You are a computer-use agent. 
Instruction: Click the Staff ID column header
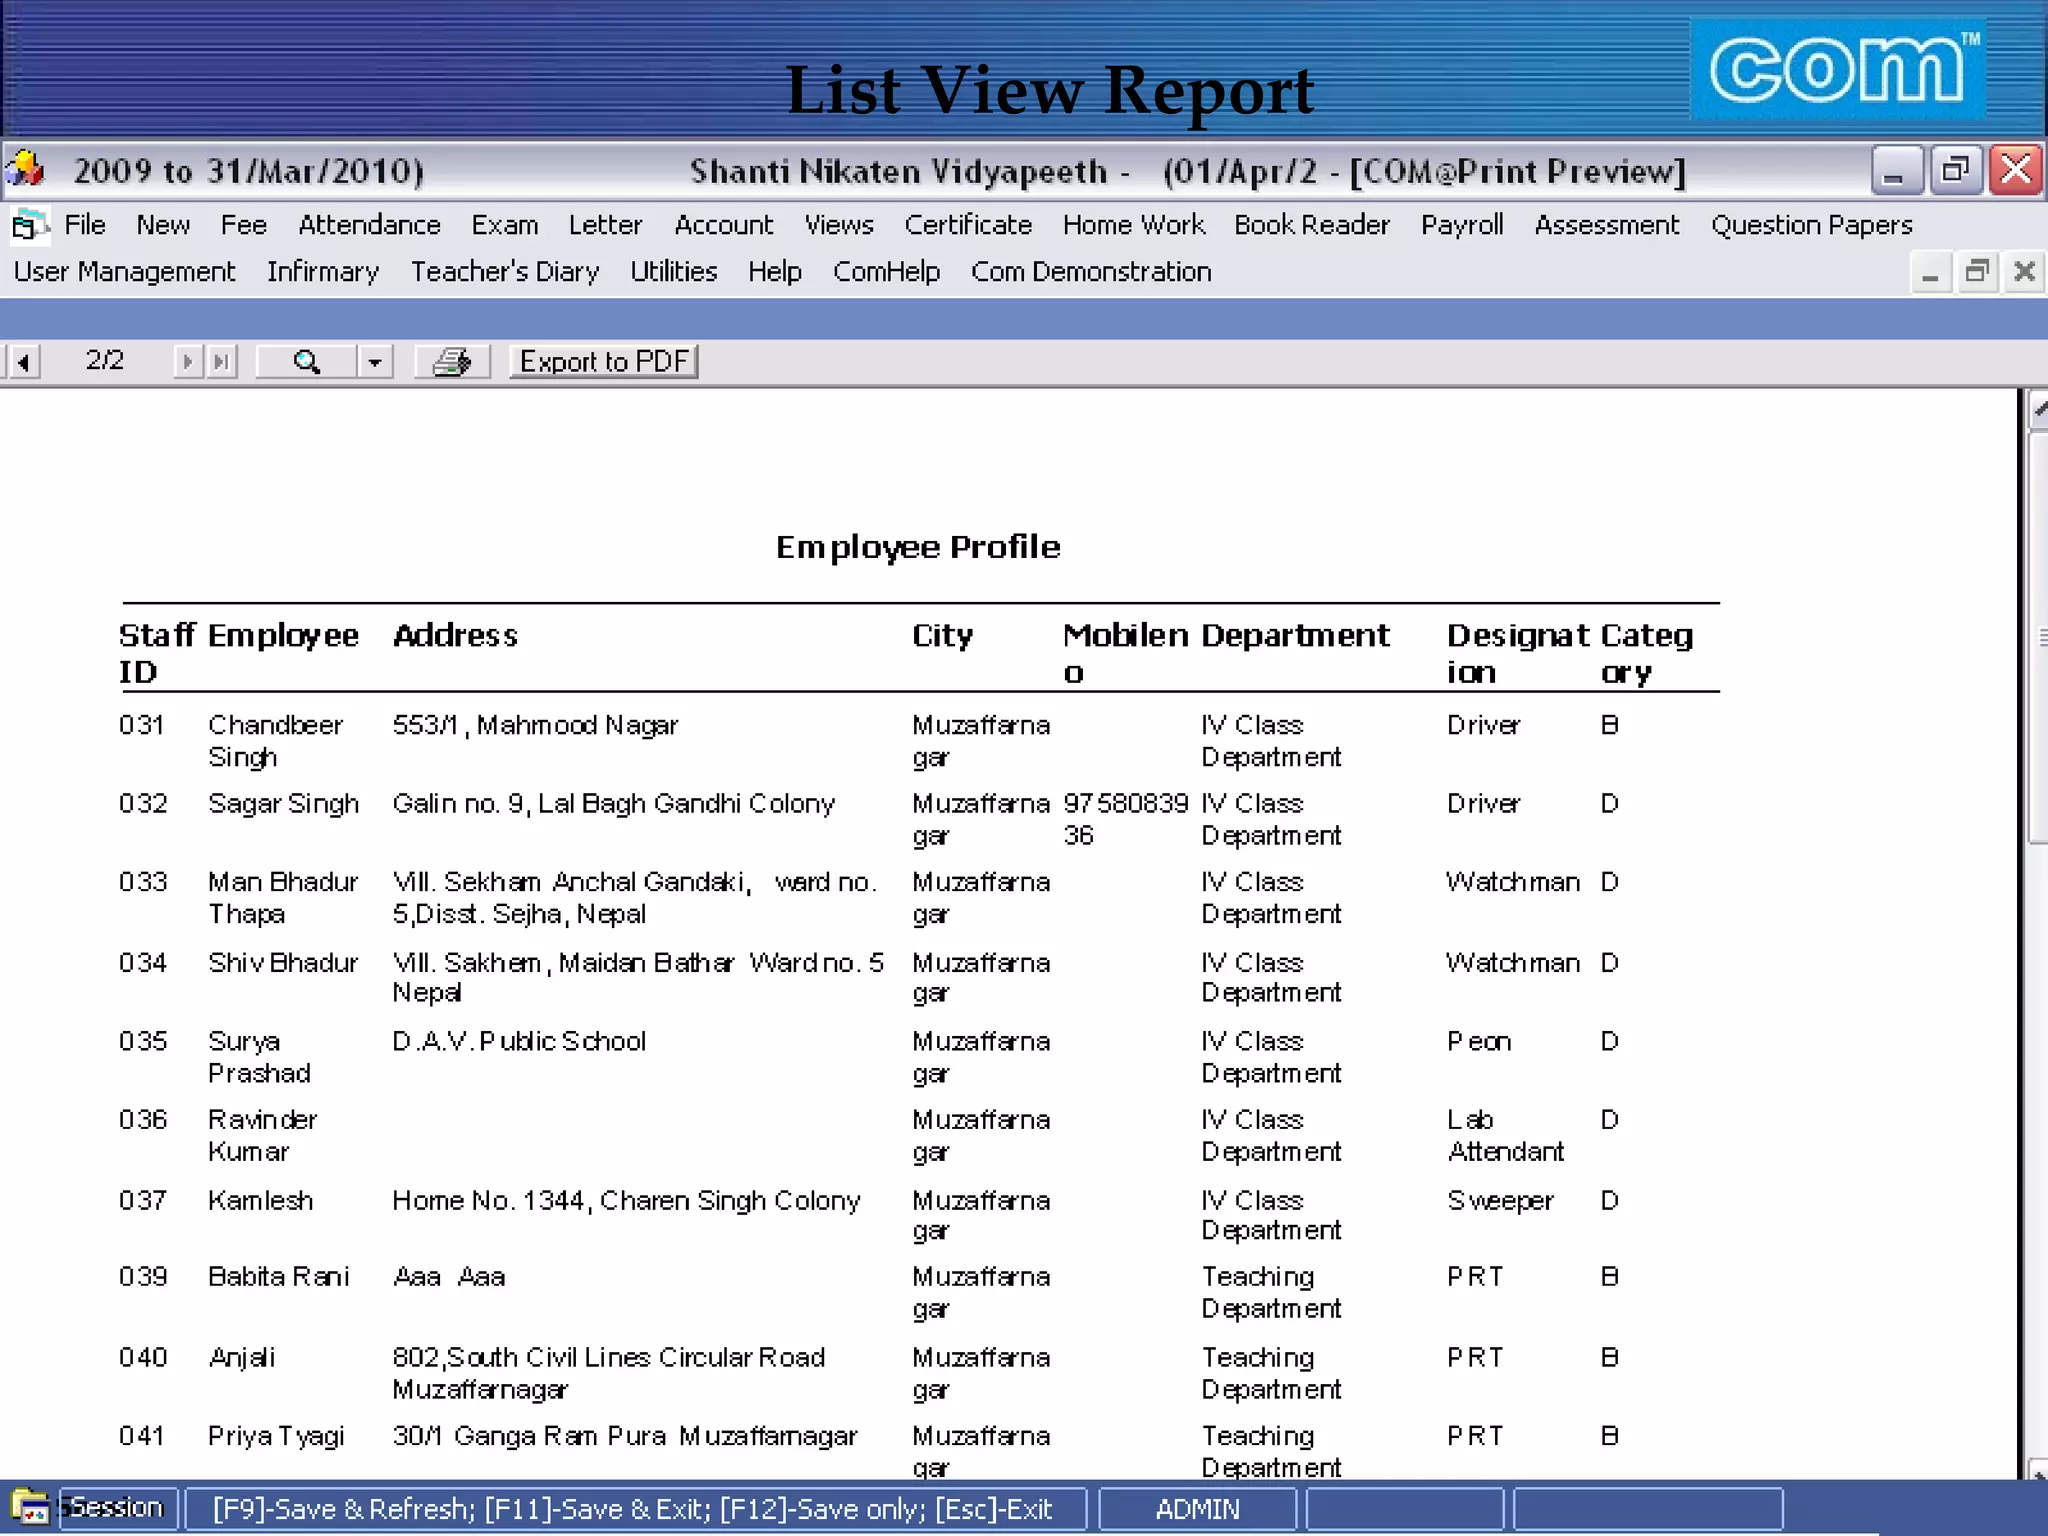[x=156, y=653]
